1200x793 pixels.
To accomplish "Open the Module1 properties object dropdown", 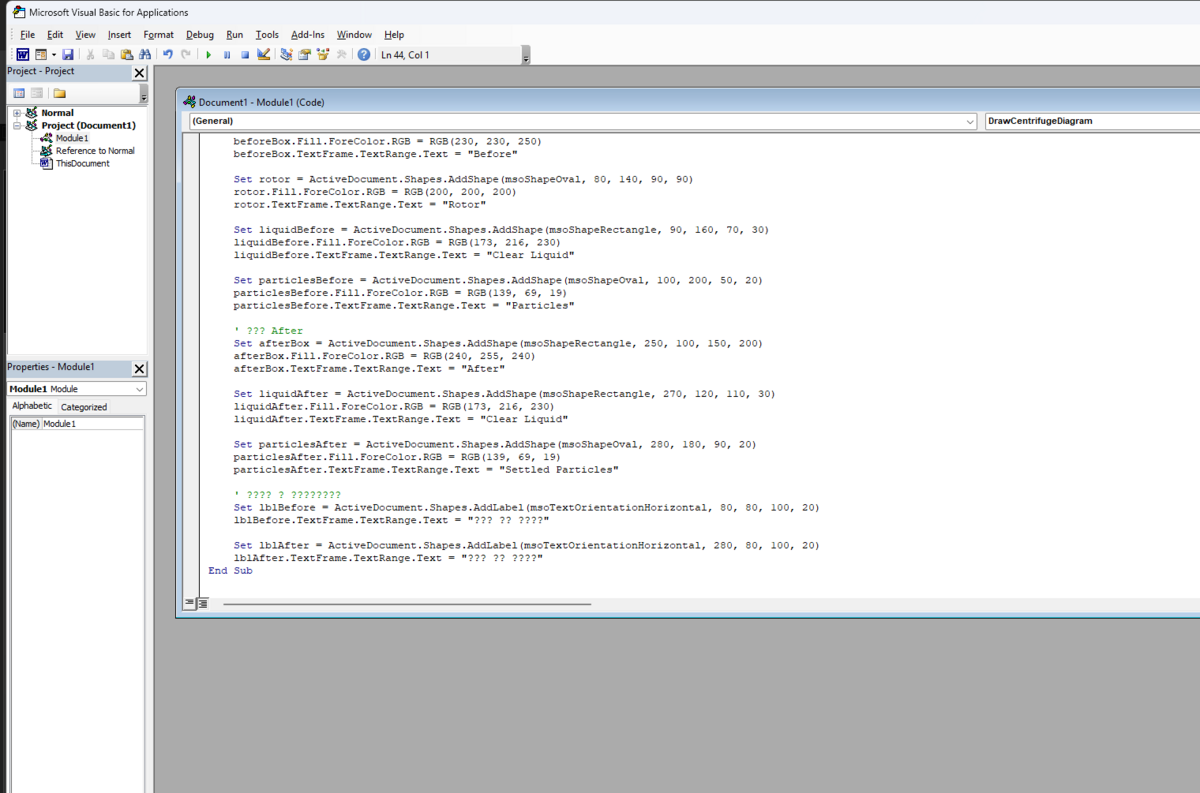I will click(x=139, y=389).
